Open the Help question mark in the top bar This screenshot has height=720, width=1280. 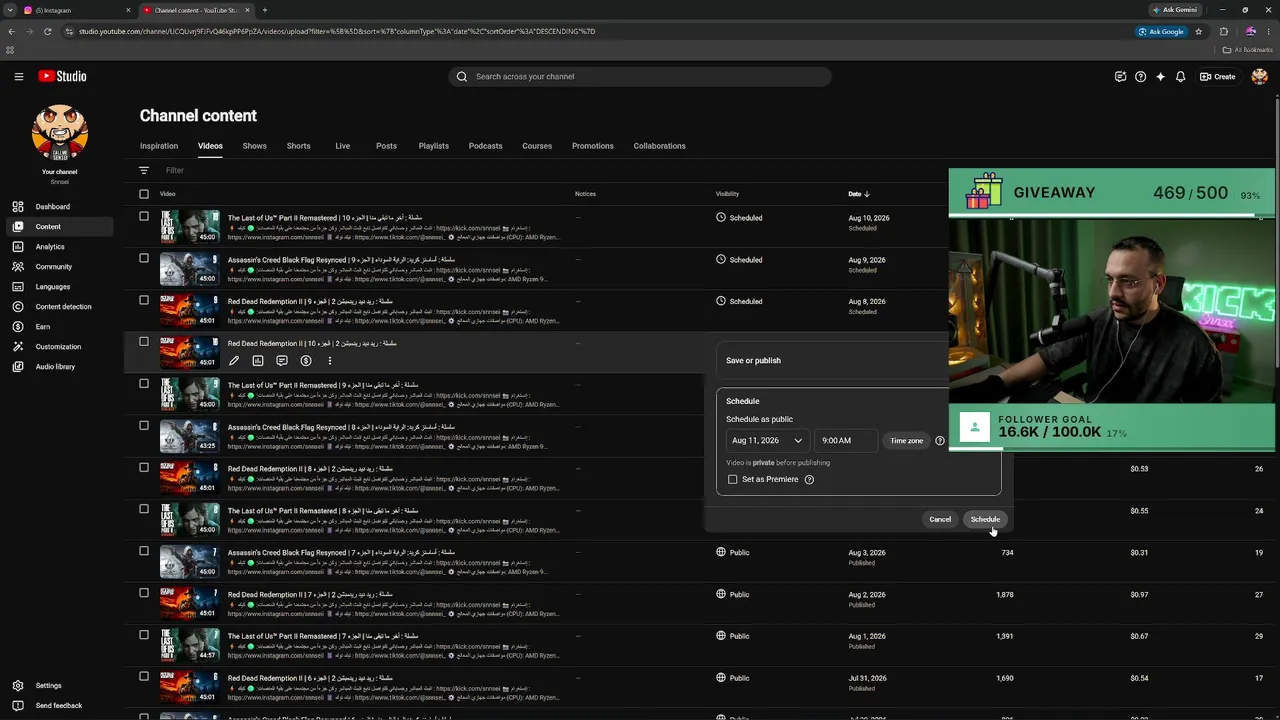point(1141,77)
